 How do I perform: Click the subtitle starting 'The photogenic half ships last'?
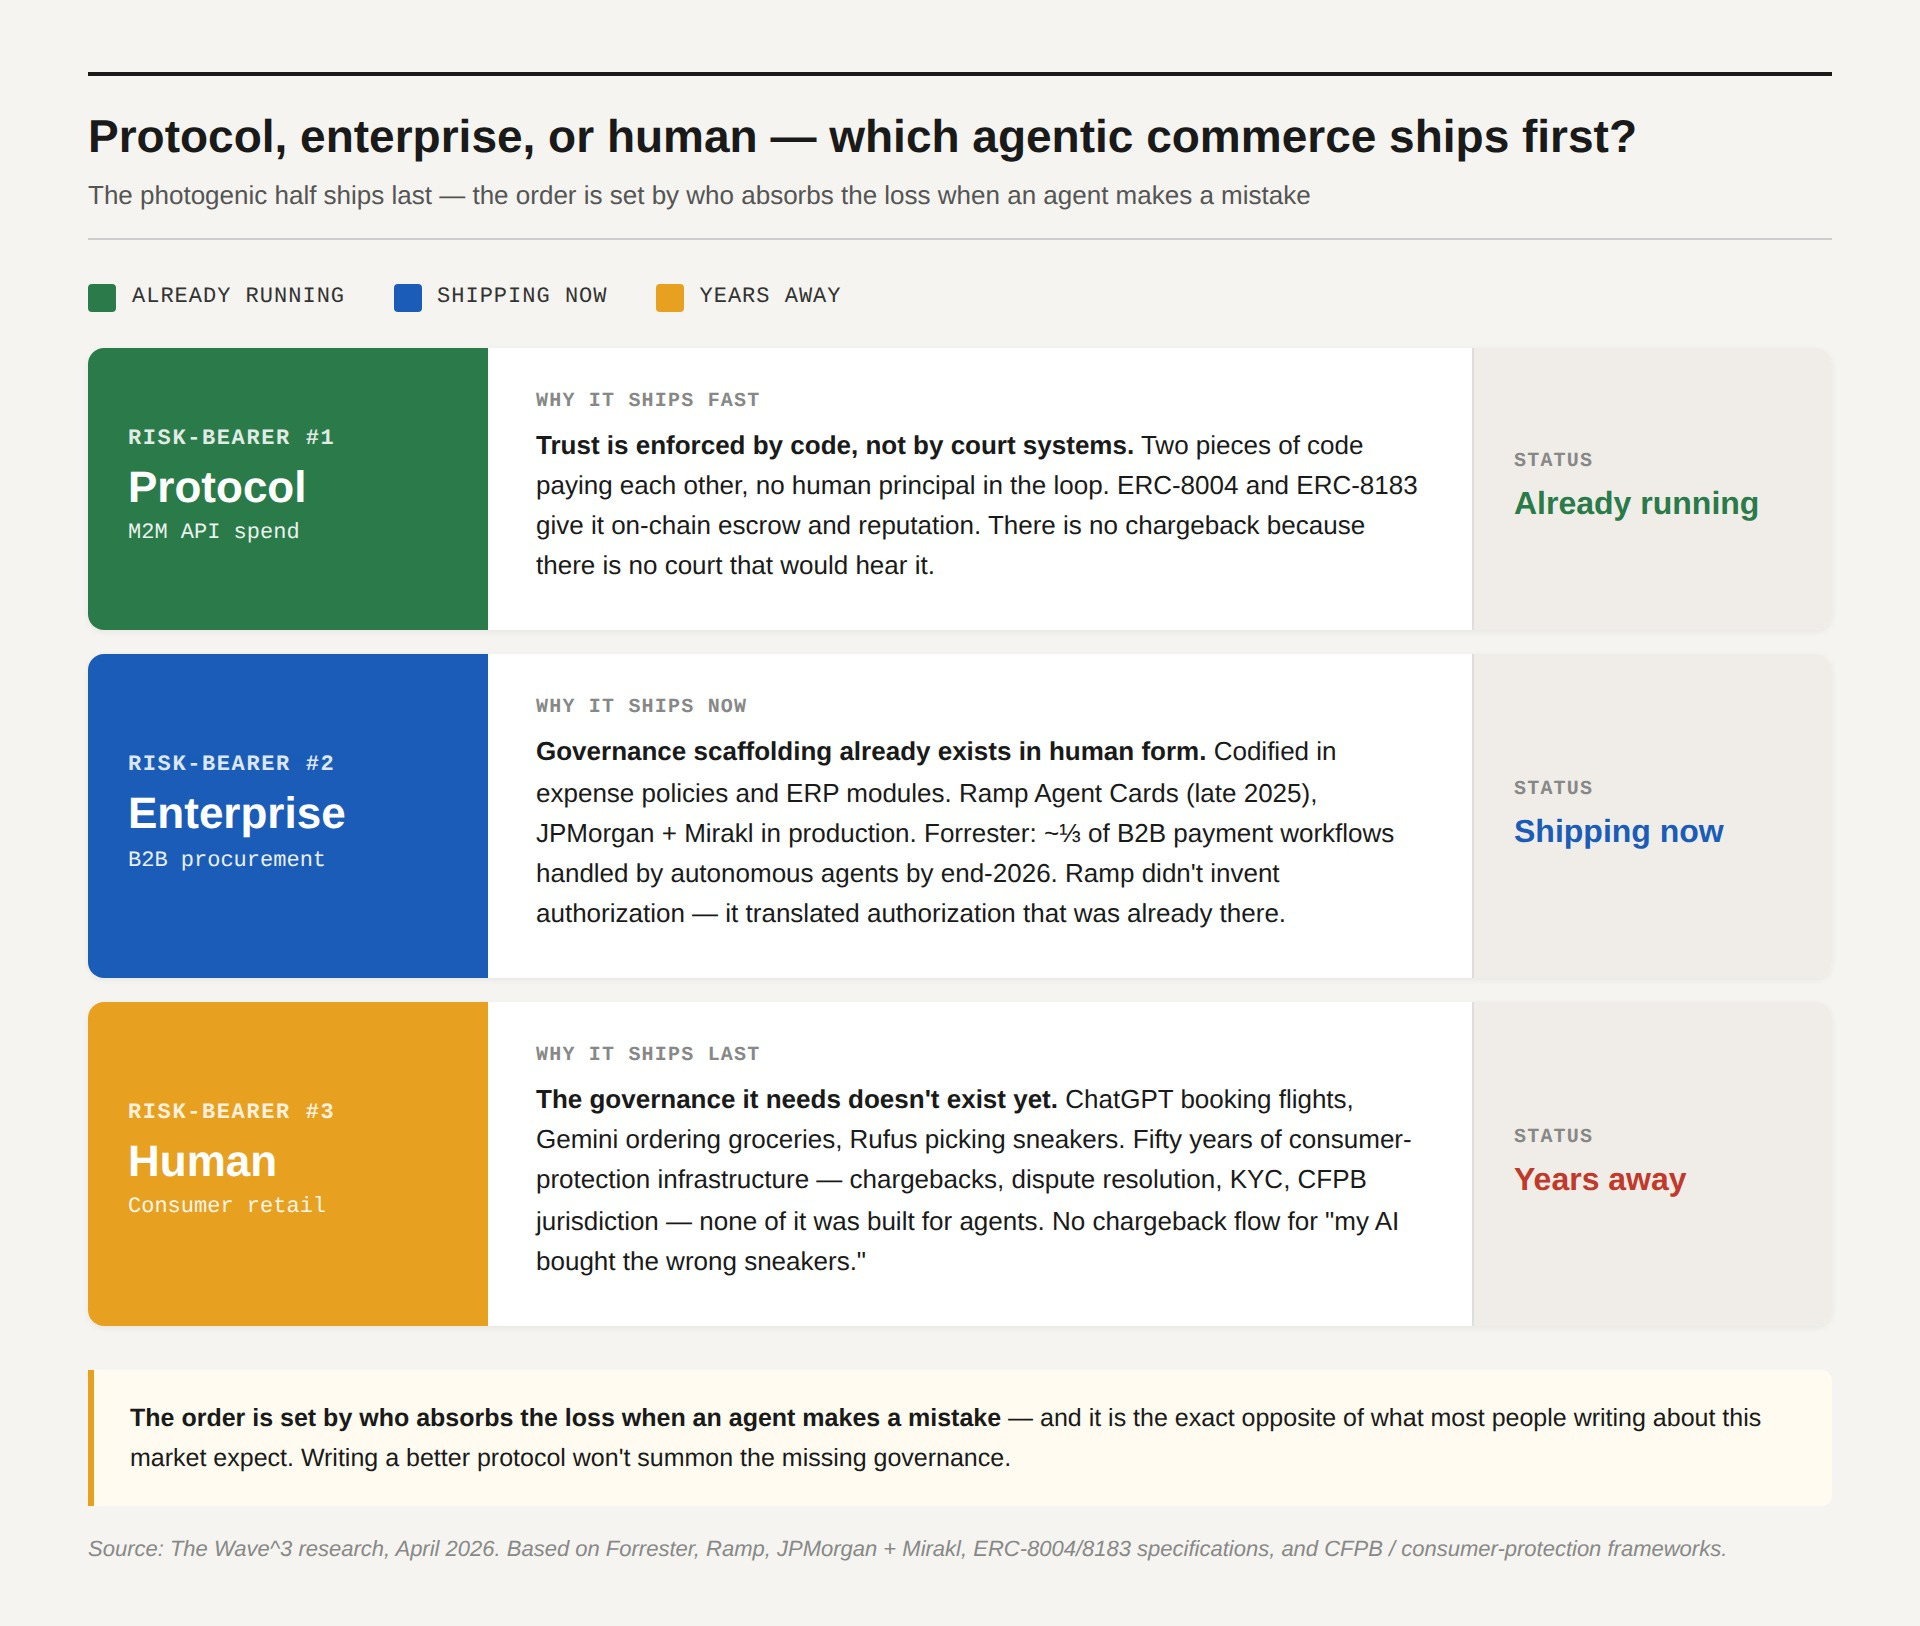pos(699,195)
